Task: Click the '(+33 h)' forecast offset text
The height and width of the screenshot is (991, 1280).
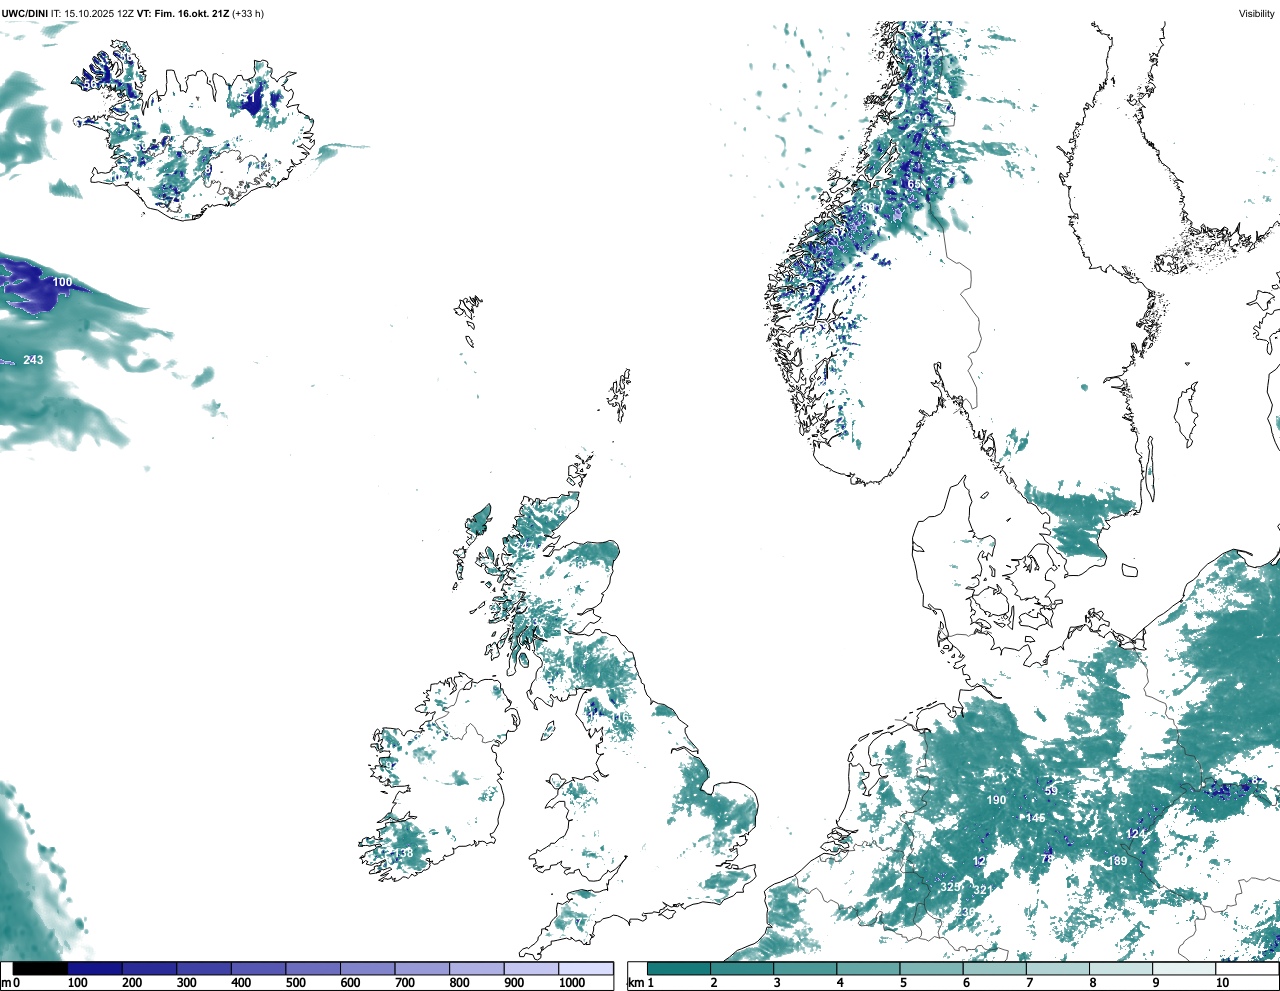Action: (248, 13)
